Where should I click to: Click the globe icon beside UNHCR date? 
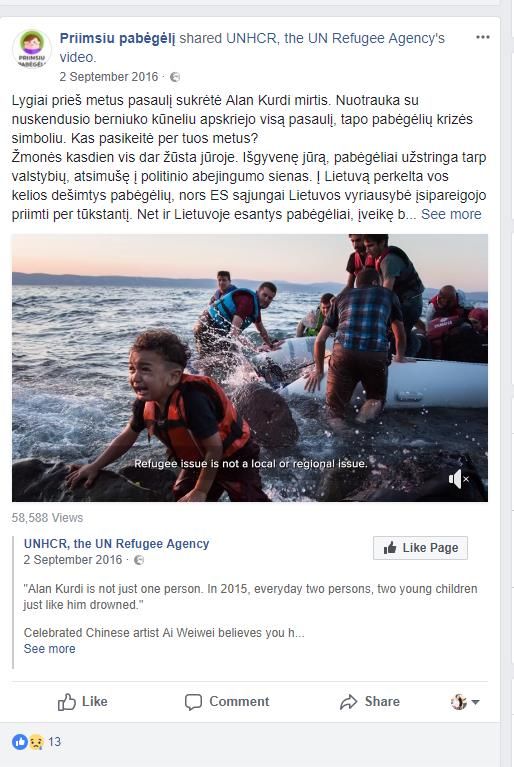coord(139,560)
